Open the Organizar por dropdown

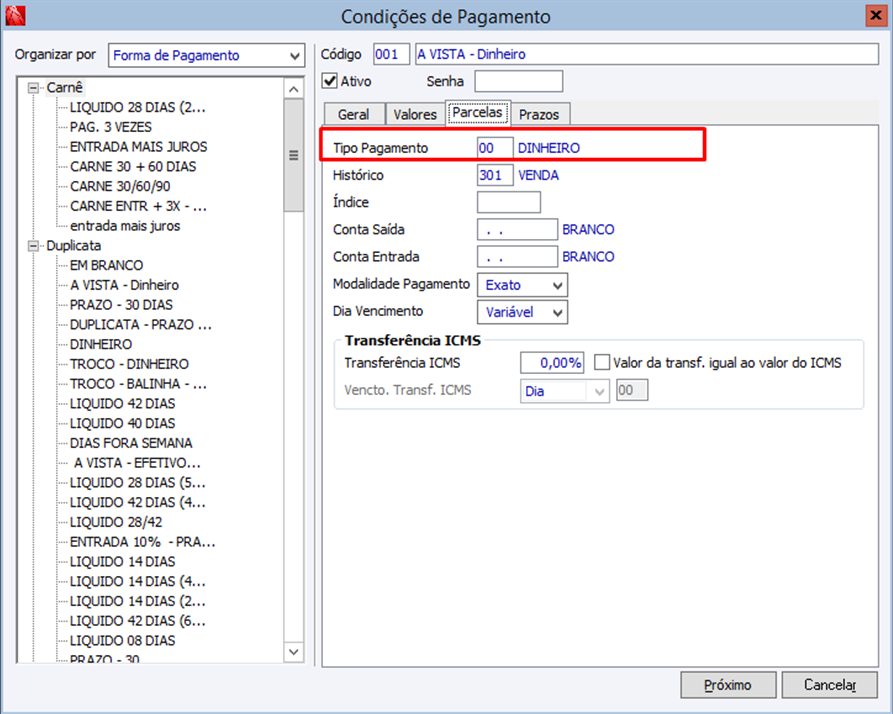point(294,56)
